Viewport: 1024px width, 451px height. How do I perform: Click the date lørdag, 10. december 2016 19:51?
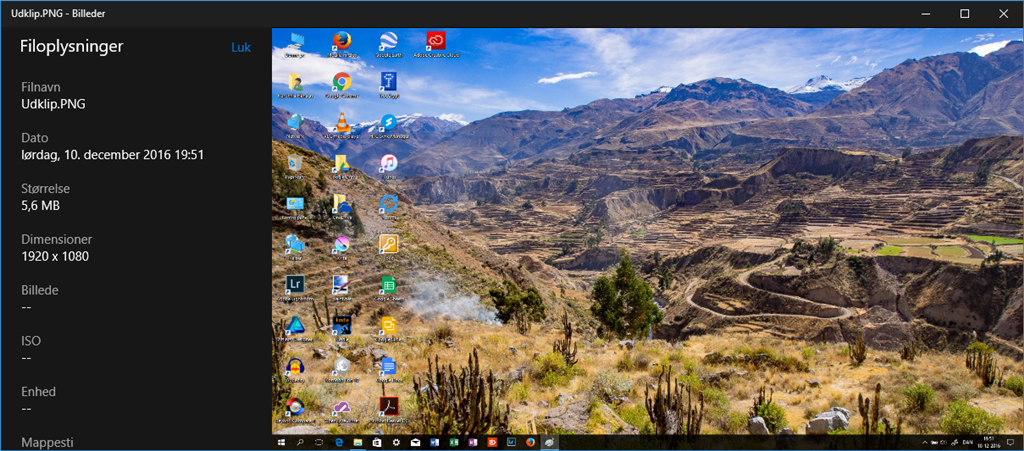[x=113, y=155]
